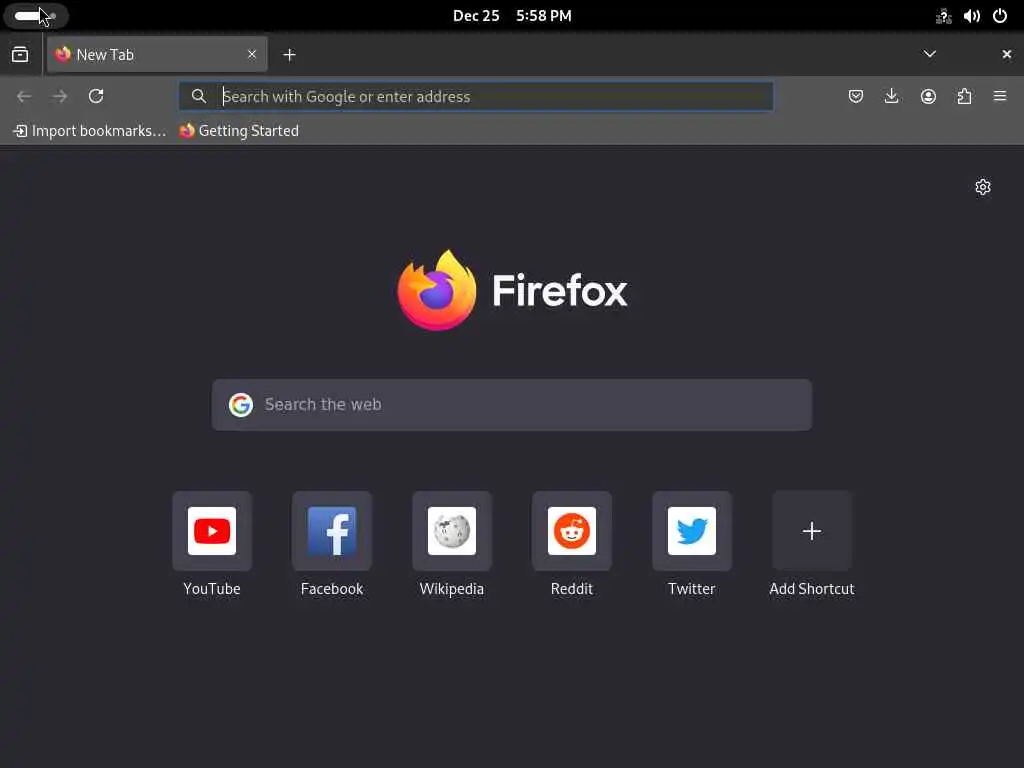The height and width of the screenshot is (768, 1024).
Task: Open the Getting Started bookmark
Action: (x=239, y=131)
